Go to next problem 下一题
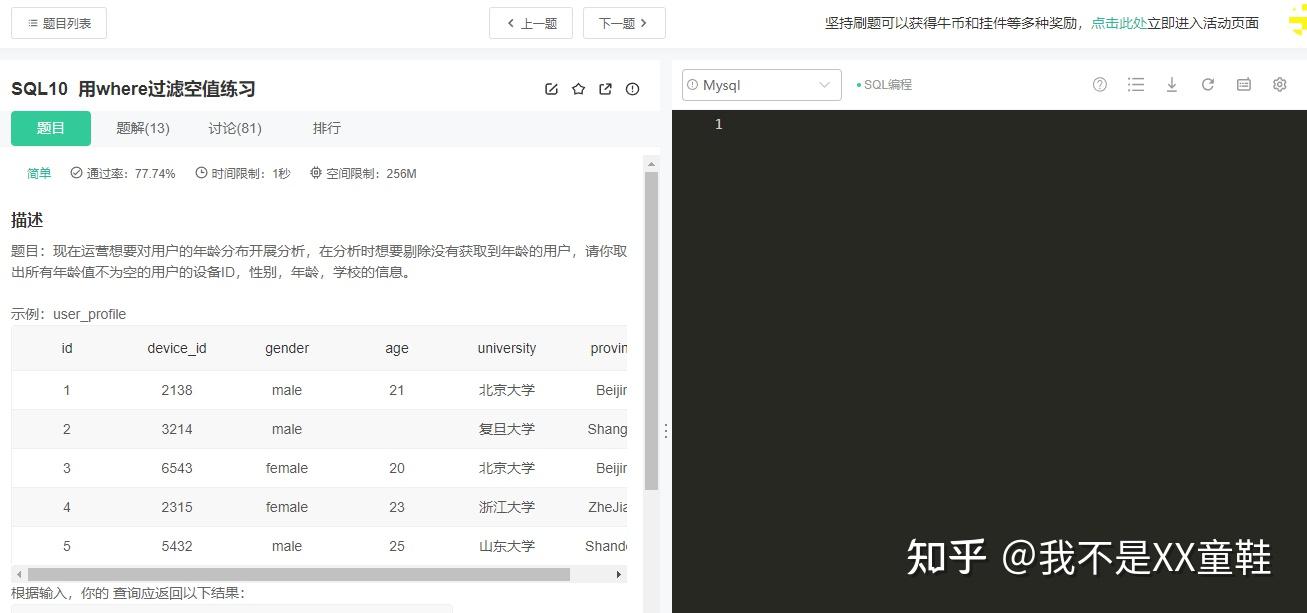The image size is (1307, 613). click(x=624, y=23)
